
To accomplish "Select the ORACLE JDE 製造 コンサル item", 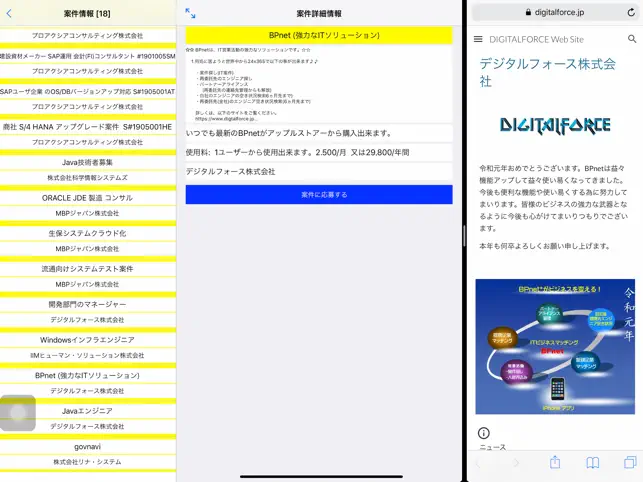I will 88,198.
